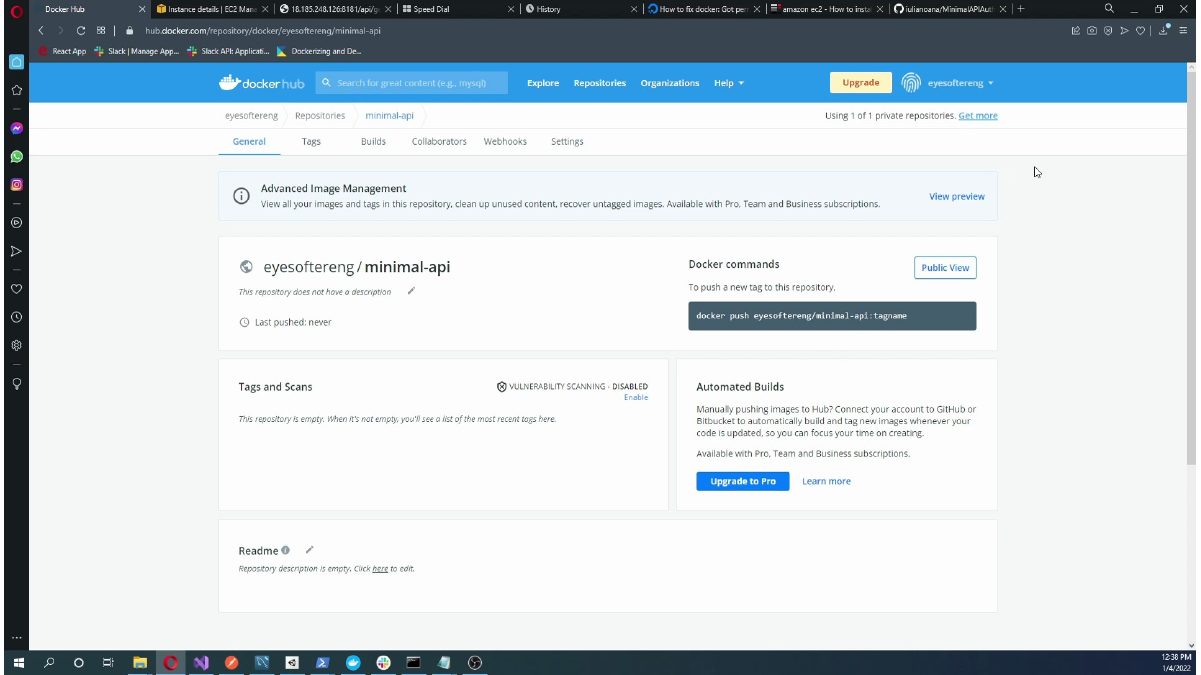The width and height of the screenshot is (1201, 675).
Task: Open WhatsApp in the Opera sidebar
Action: tap(16, 157)
